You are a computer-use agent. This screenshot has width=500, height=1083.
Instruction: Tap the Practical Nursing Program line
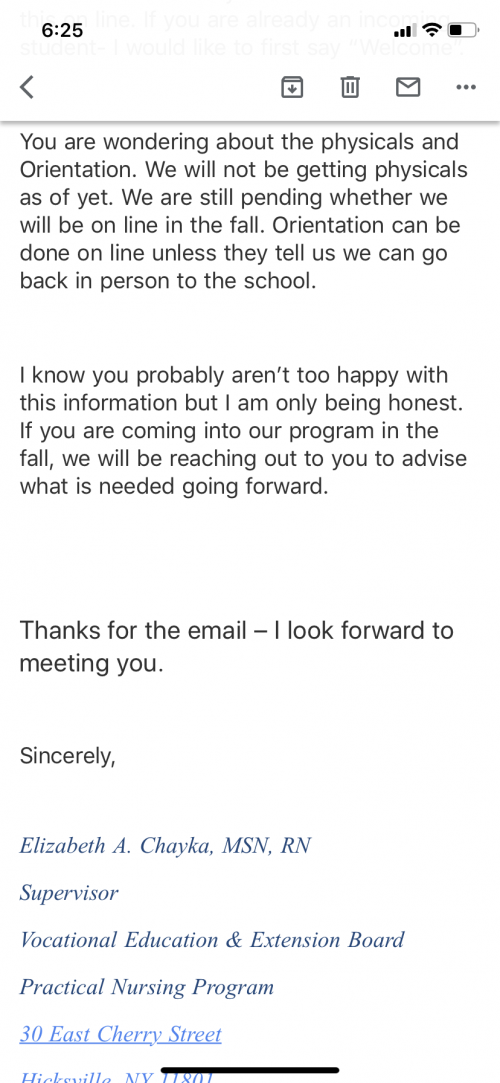coord(146,987)
